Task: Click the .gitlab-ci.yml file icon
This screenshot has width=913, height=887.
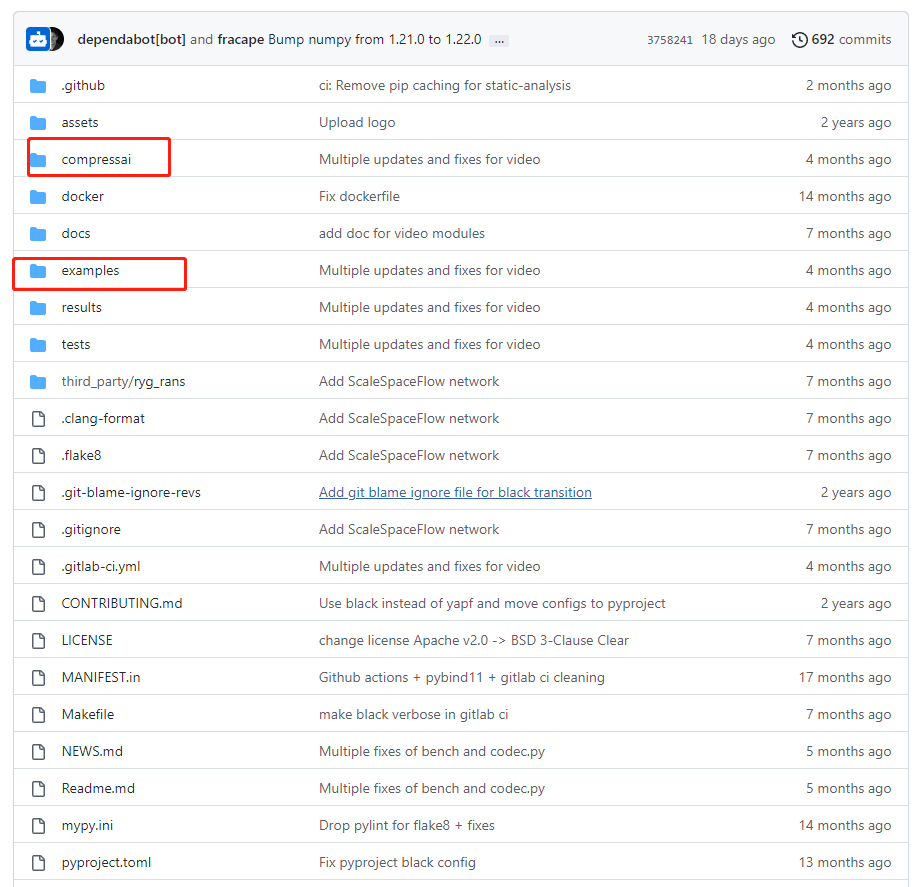Action: coord(38,567)
